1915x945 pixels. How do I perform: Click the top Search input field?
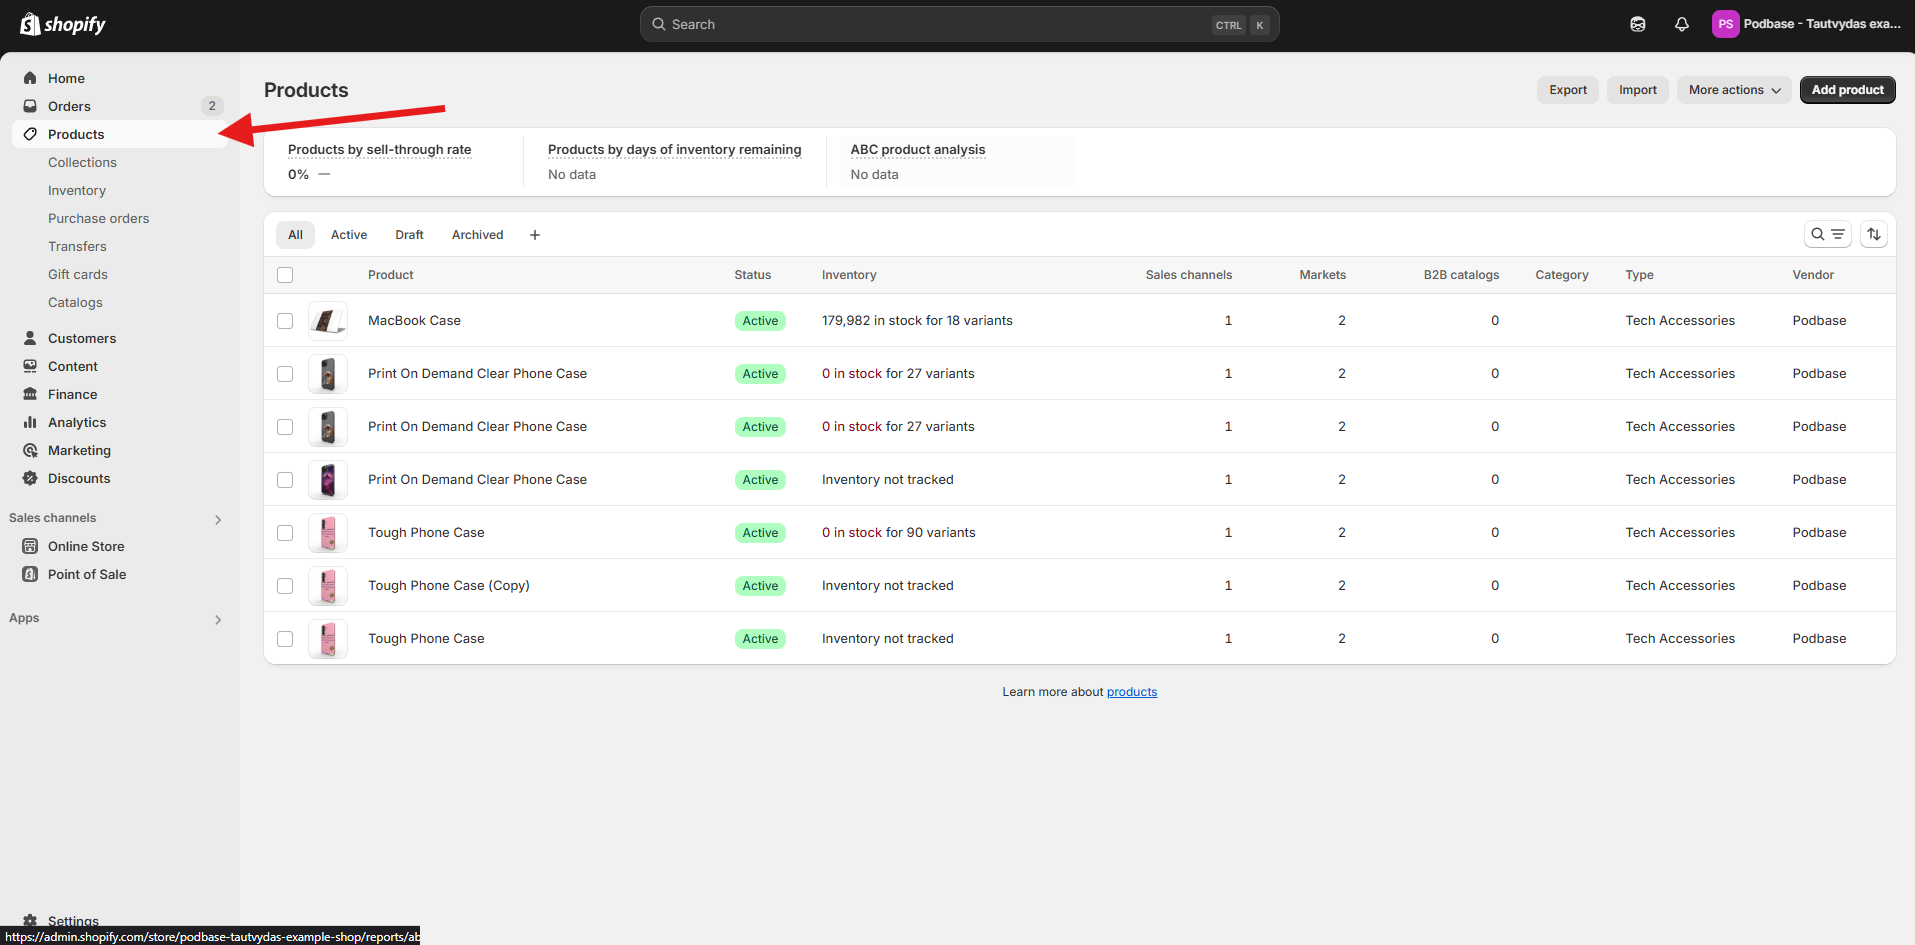[940, 24]
